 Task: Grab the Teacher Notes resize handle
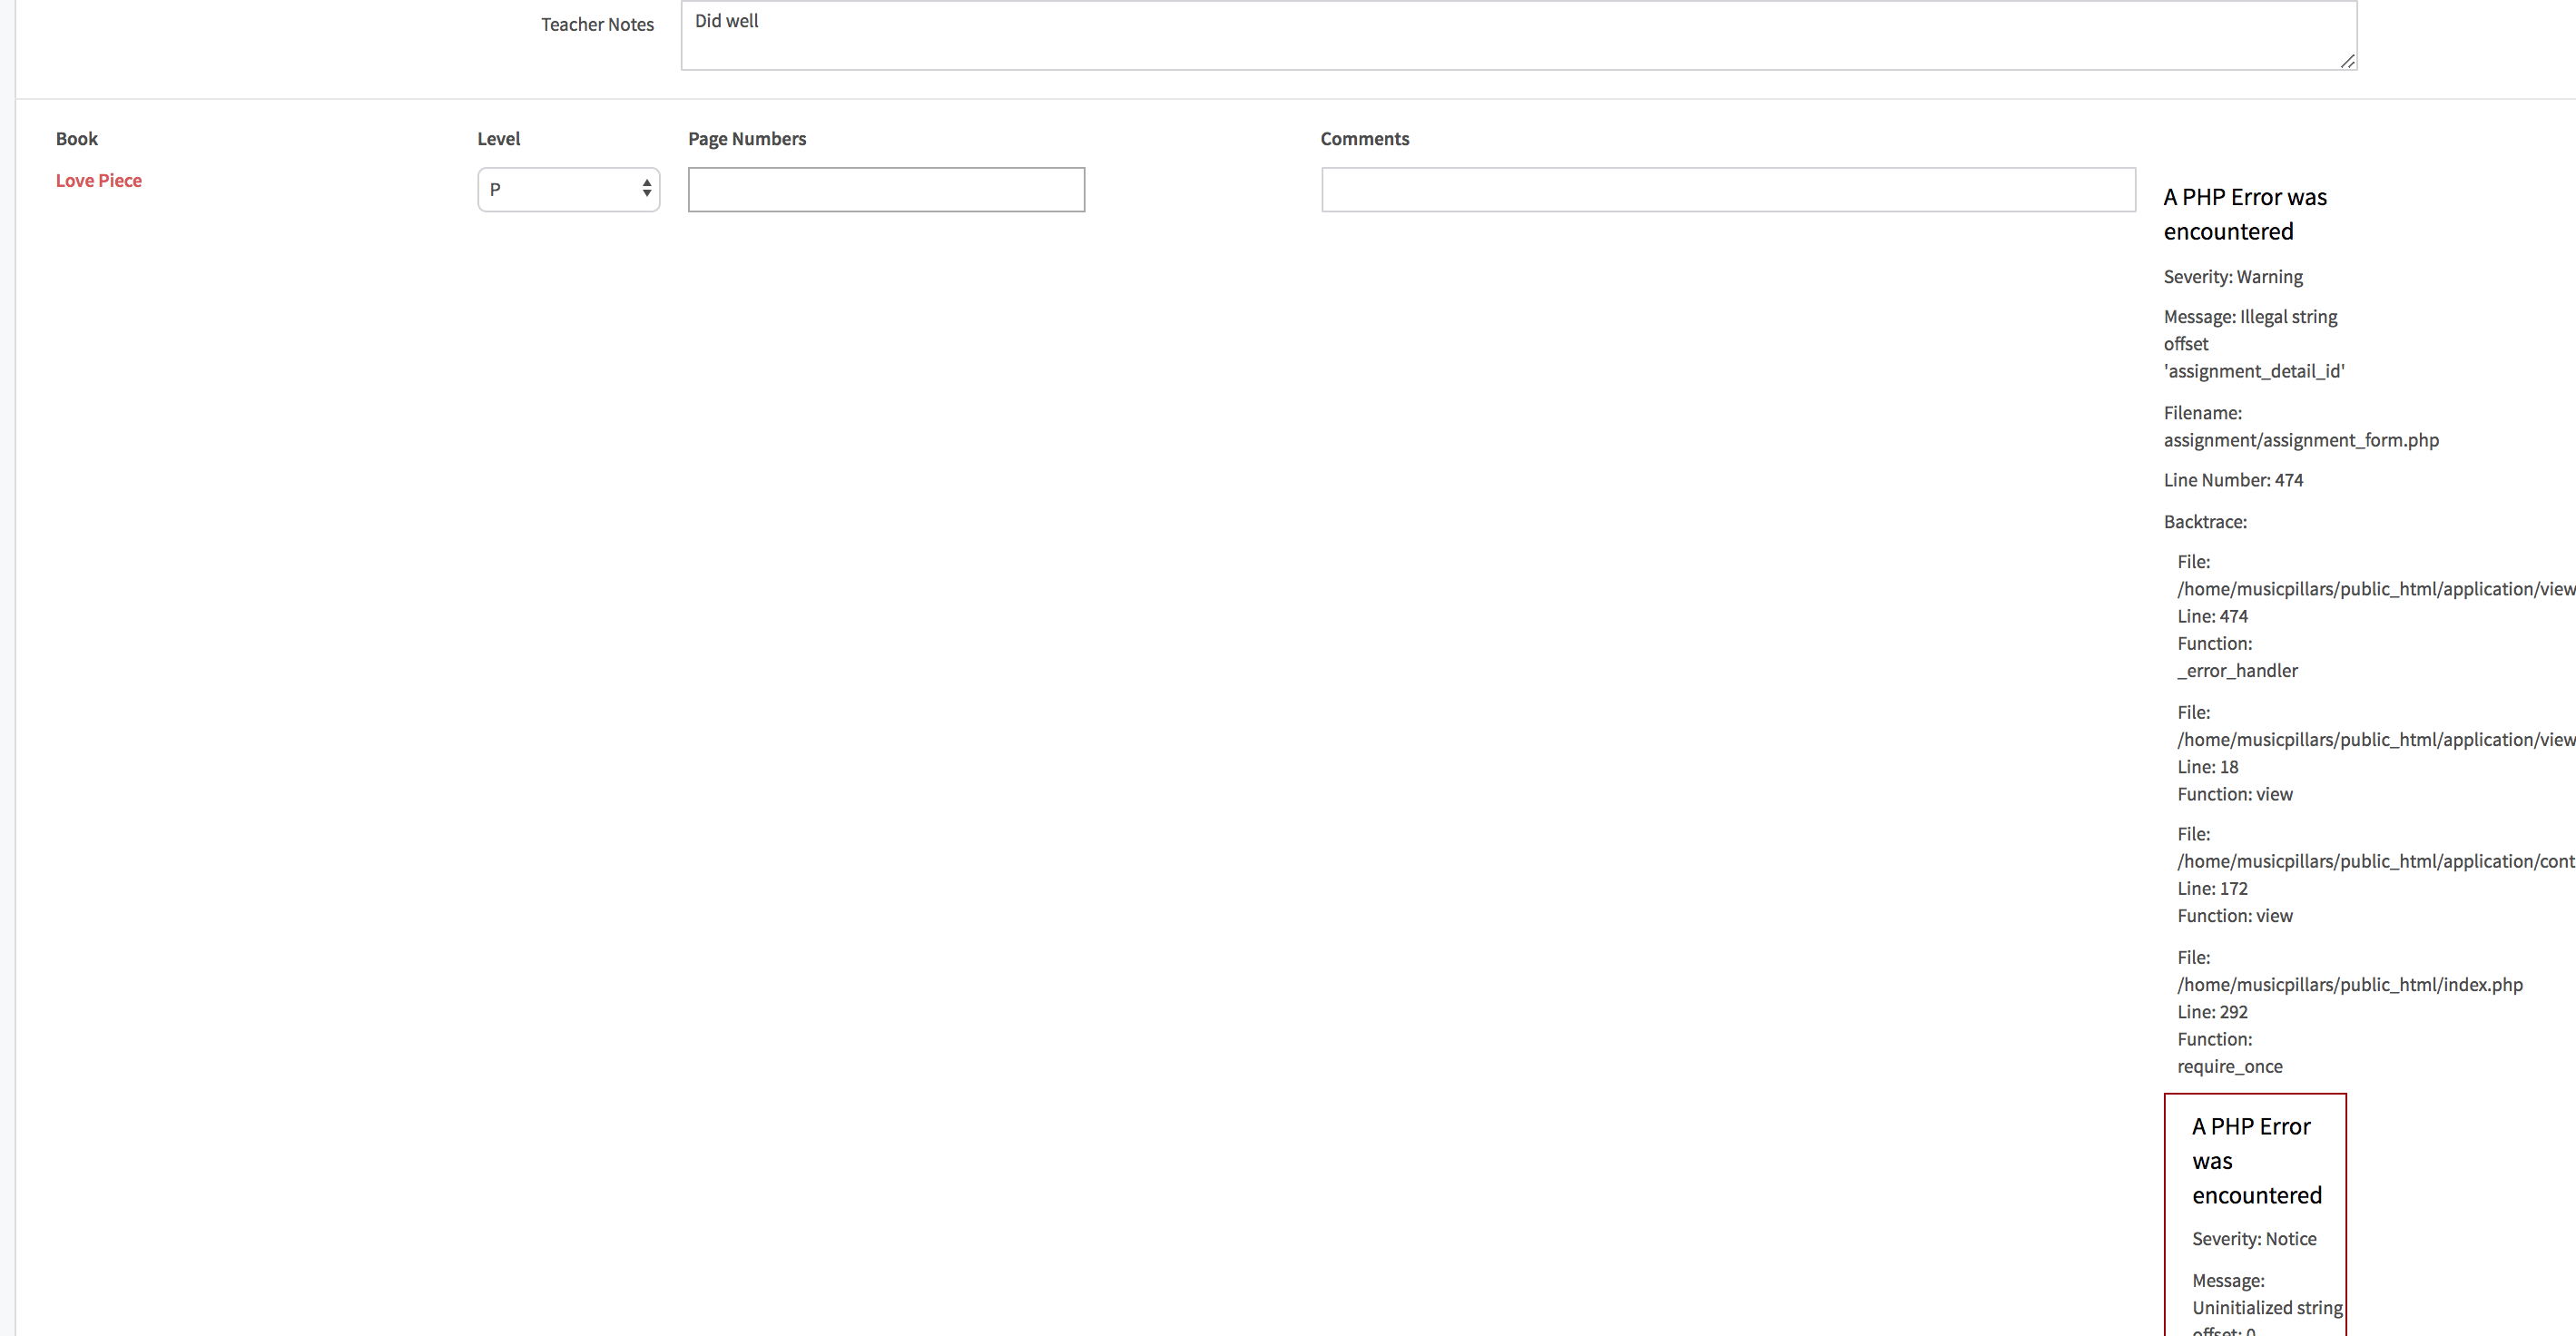pyautogui.click(x=2347, y=61)
